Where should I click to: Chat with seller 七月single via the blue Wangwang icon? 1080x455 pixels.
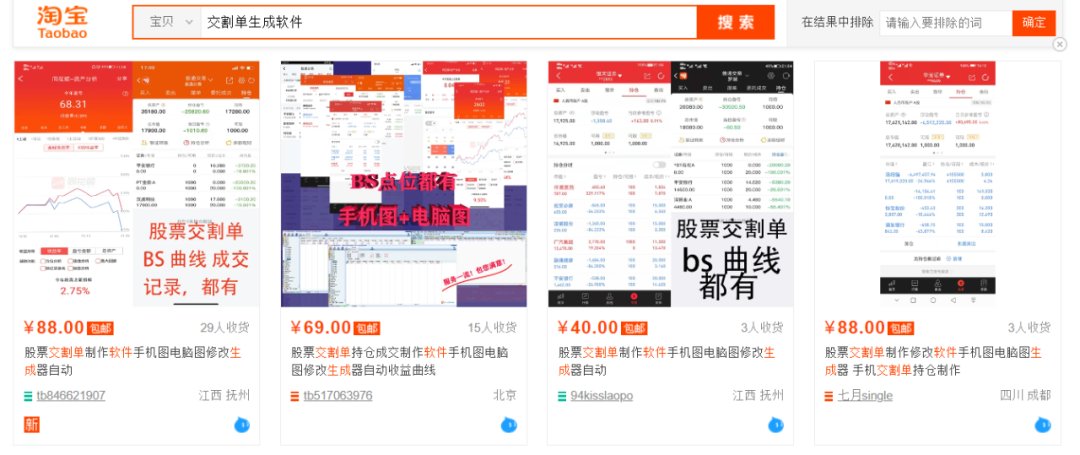tap(1042, 425)
